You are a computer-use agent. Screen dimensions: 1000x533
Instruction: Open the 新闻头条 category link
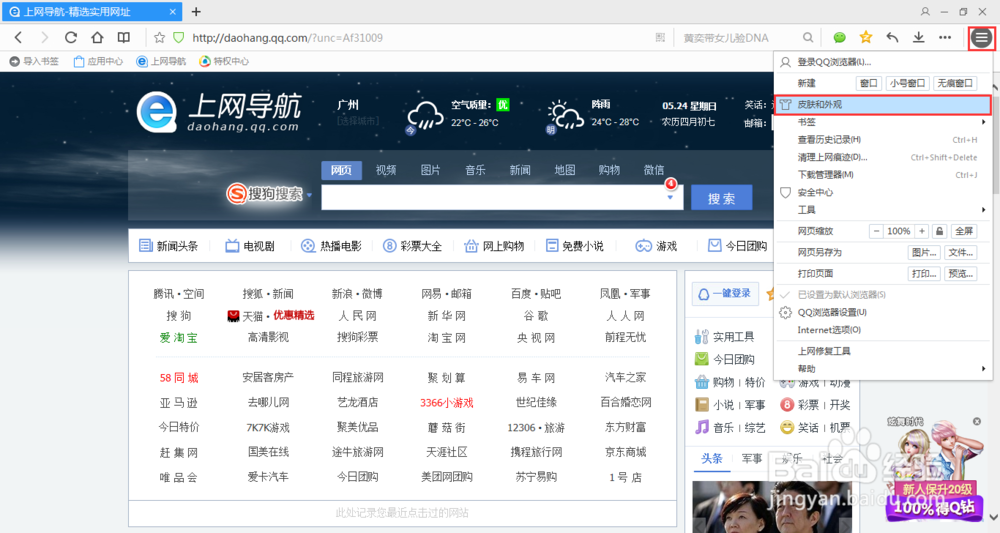(x=169, y=246)
